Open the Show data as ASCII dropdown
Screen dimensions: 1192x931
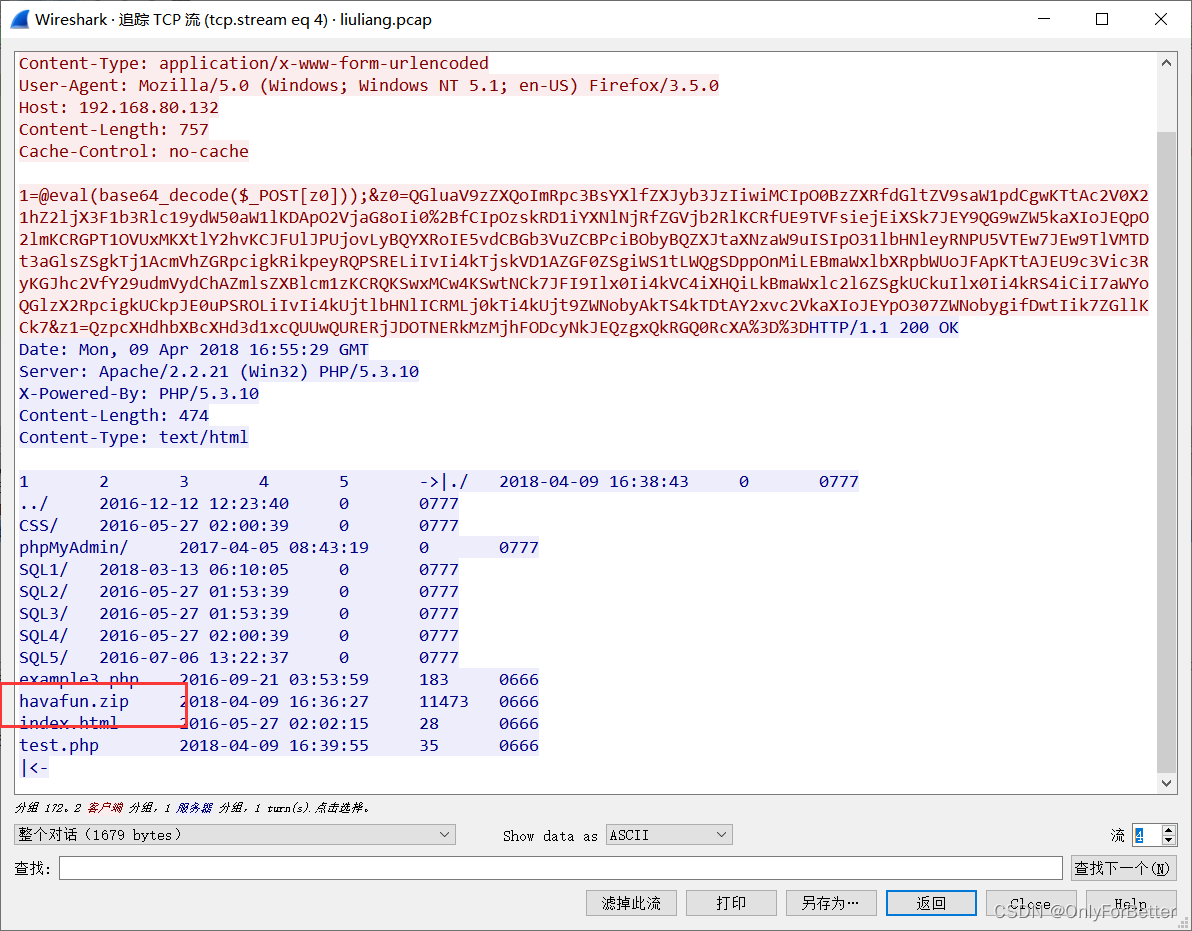coord(669,834)
